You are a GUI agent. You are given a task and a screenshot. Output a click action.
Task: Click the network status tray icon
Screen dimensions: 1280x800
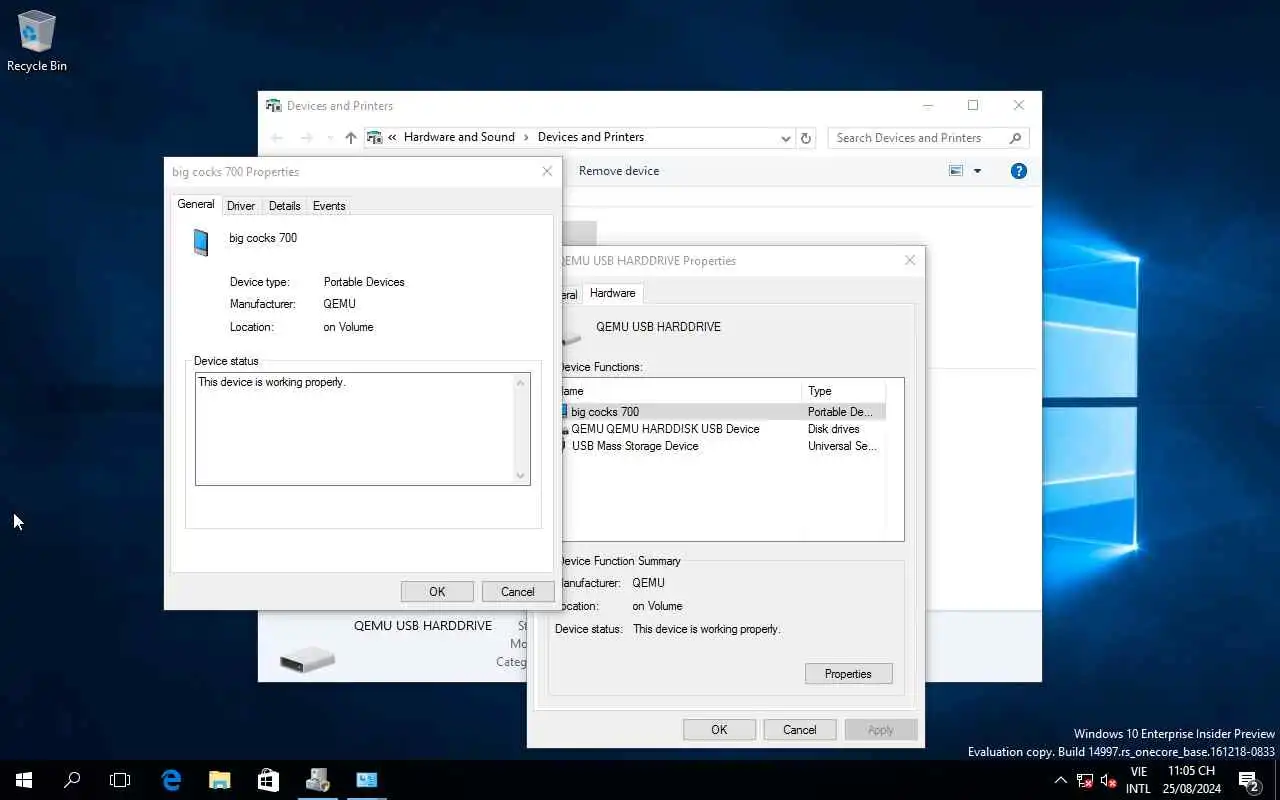click(1085, 780)
